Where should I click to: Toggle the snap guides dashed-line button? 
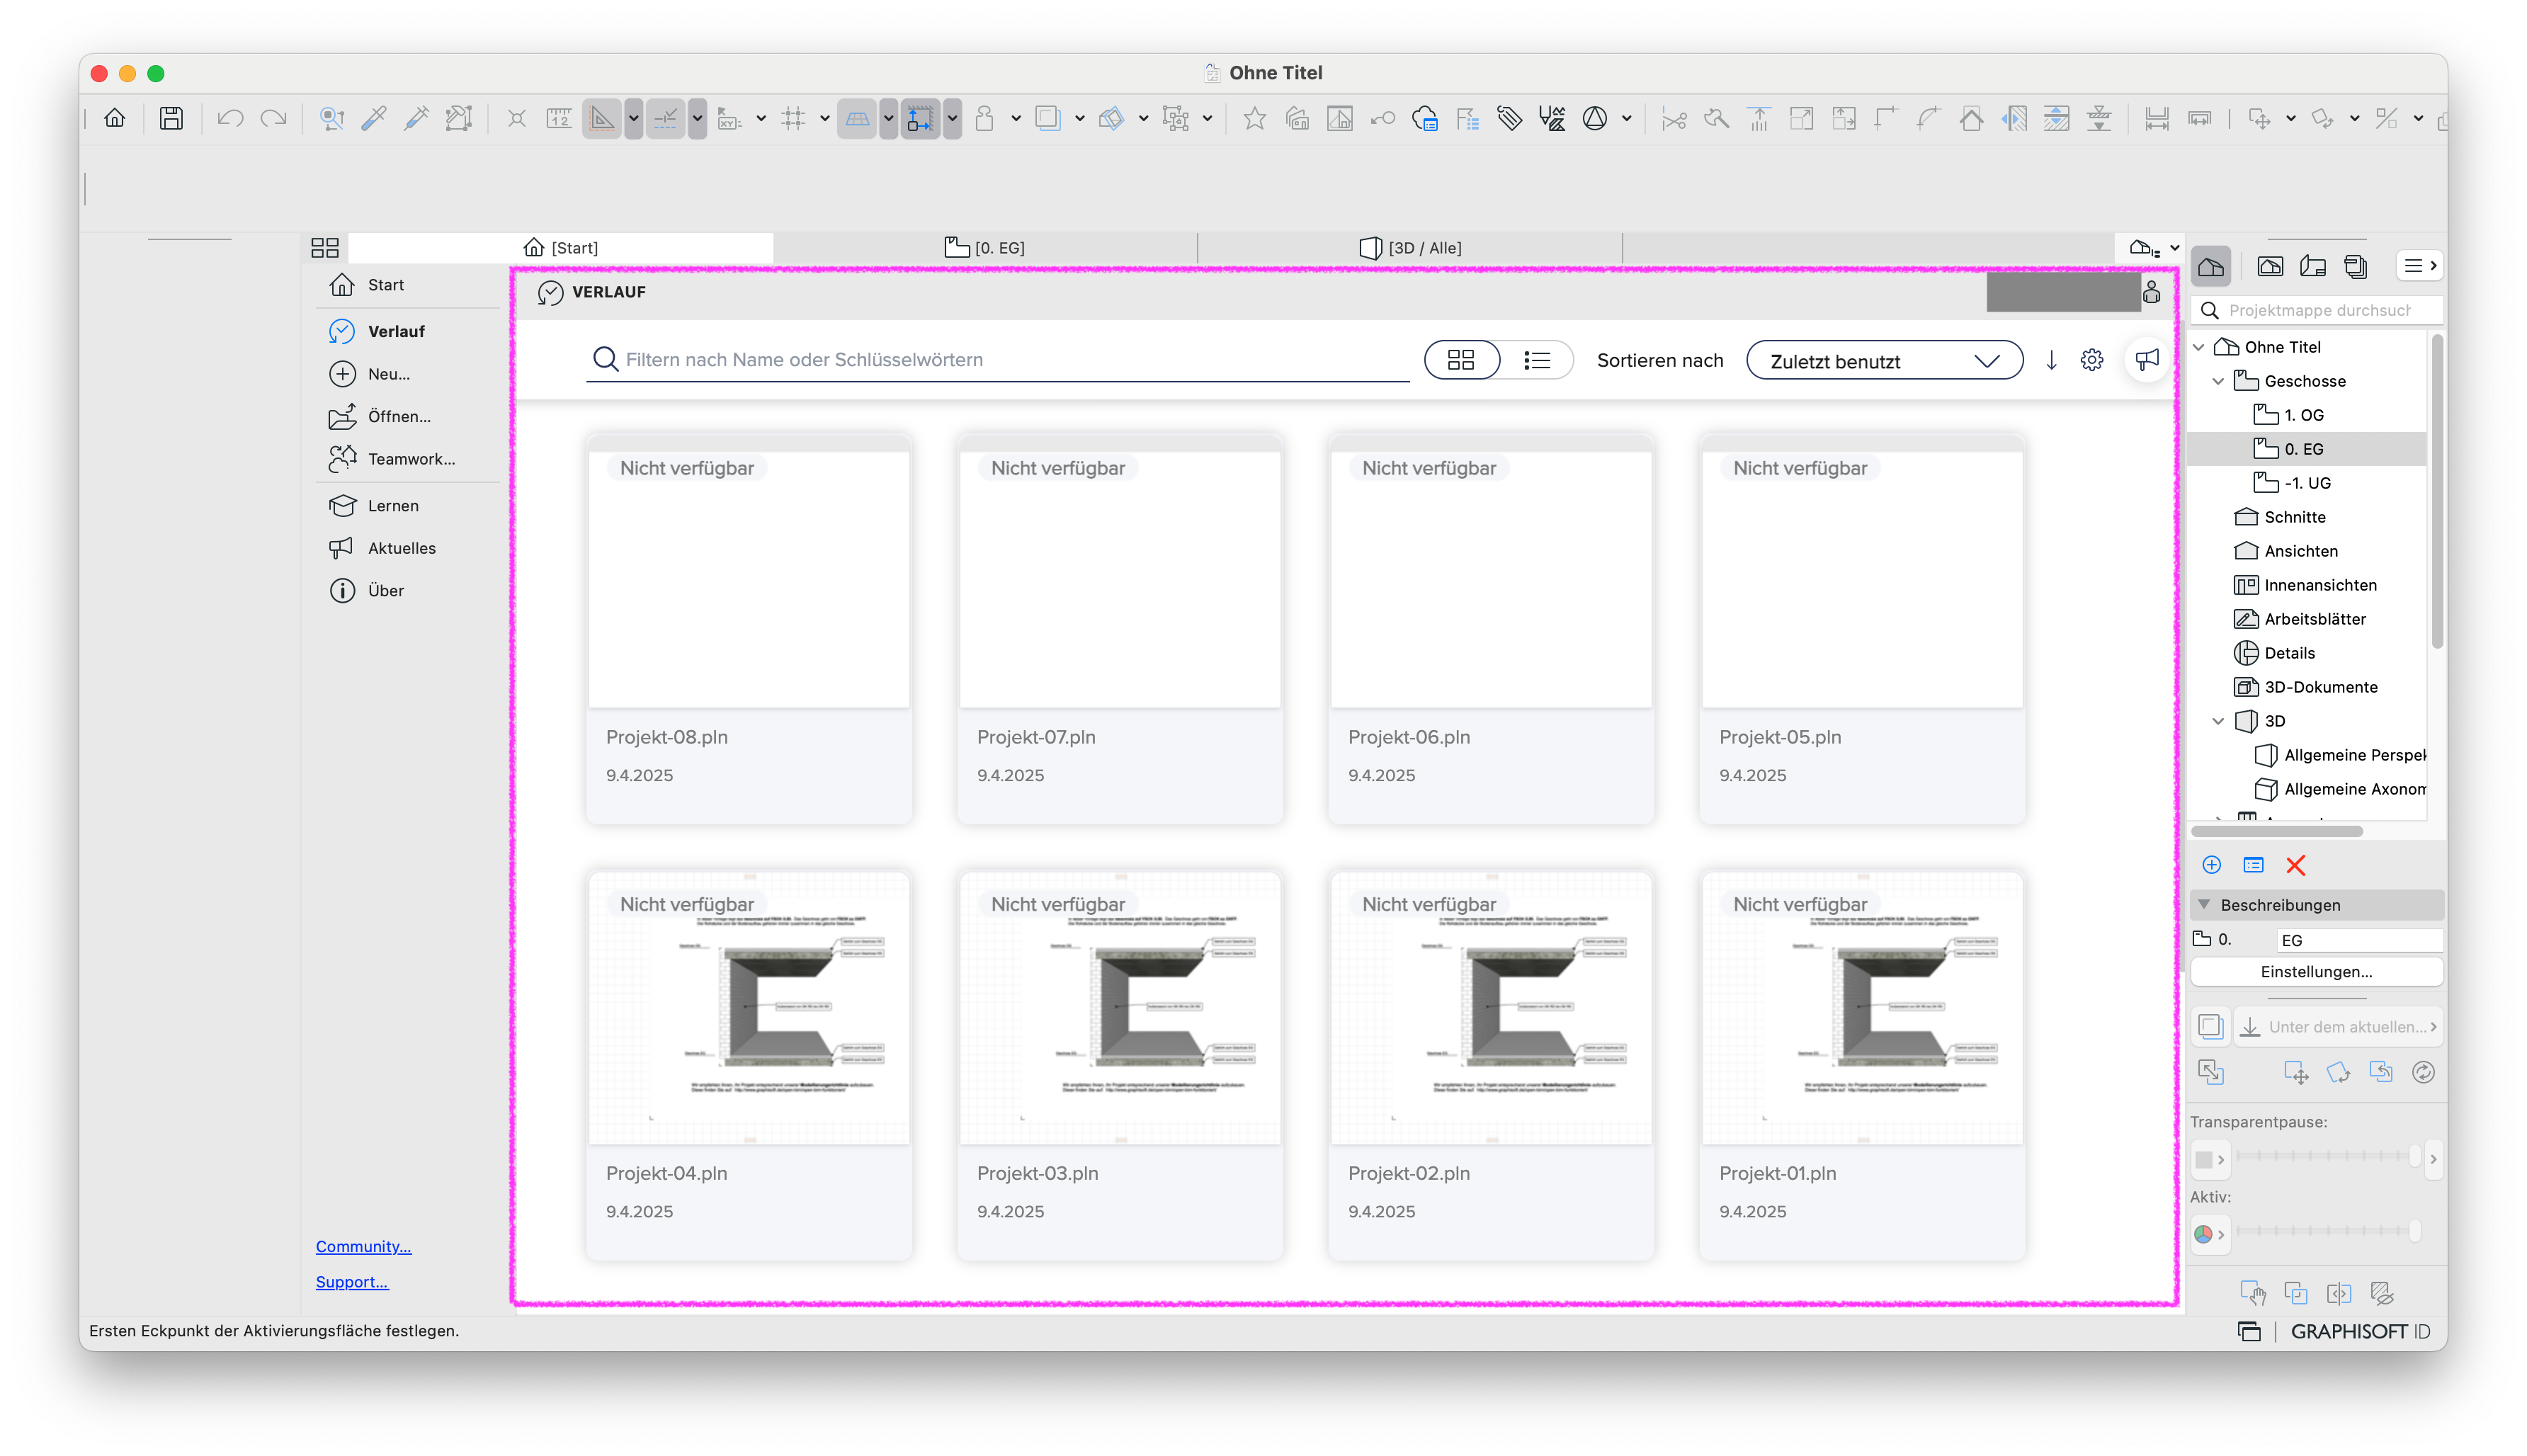(665, 118)
